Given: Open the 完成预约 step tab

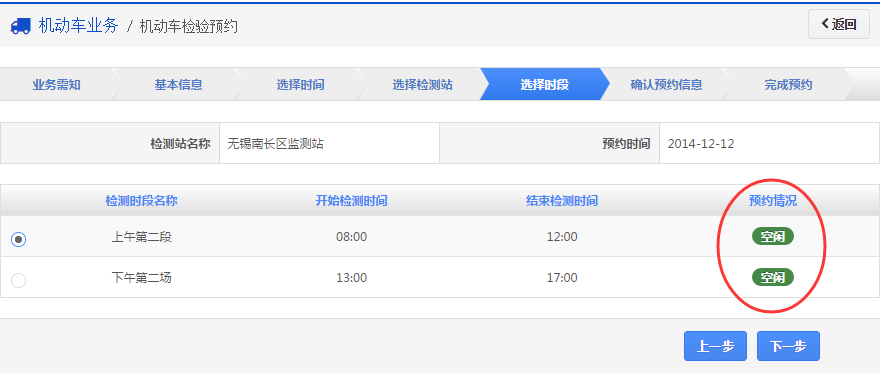Looking at the screenshot, I should tap(788, 85).
